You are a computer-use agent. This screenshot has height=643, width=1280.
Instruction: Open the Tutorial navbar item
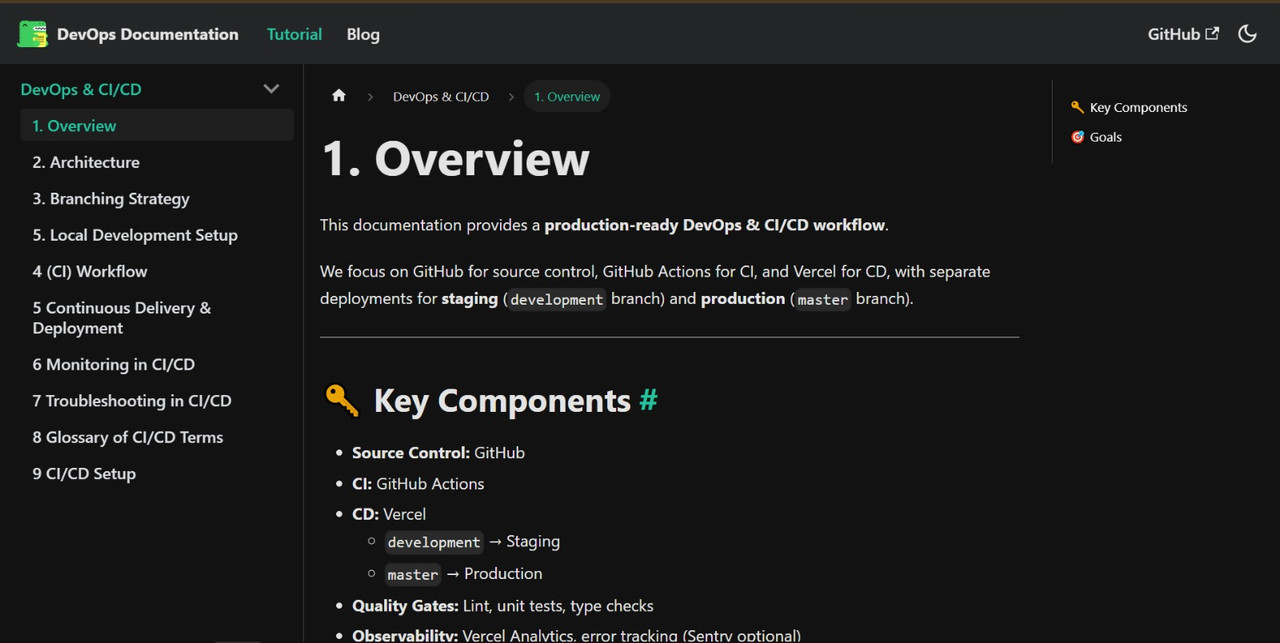(x=294, y=34)
